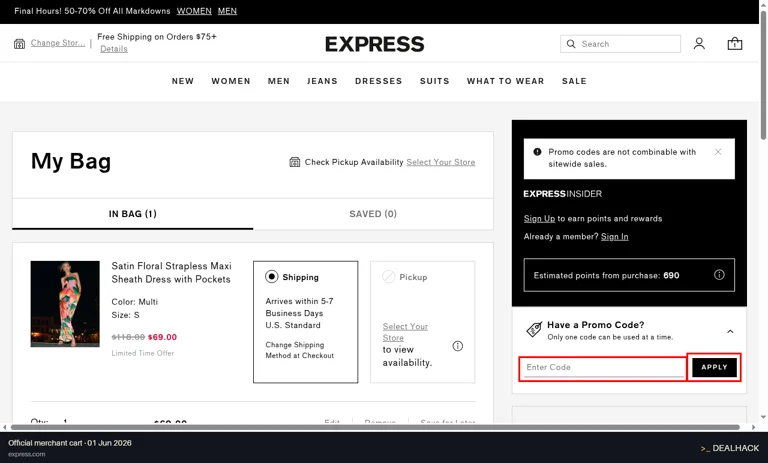Click the Limited Time Offer label
Image resolution: width=768 pixels, height=463 pixels.
point(143,353)
